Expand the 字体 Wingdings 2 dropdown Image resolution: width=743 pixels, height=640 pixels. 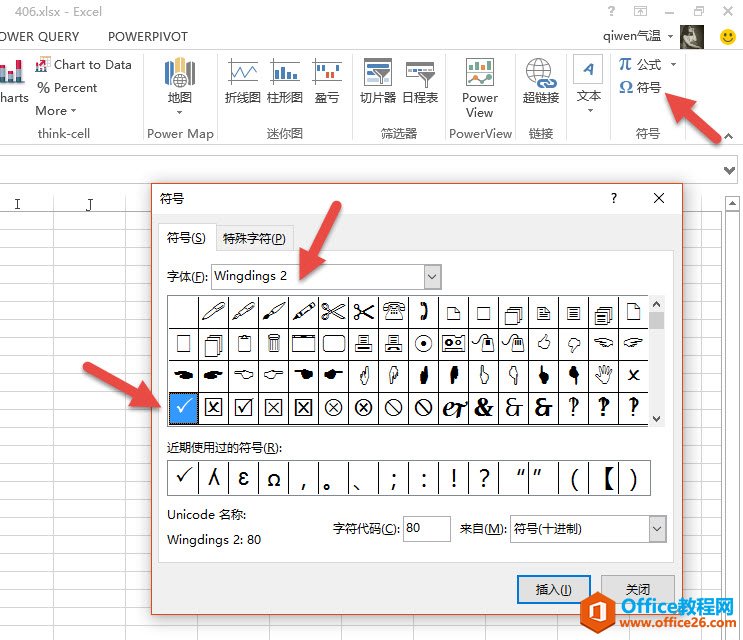(432, 277)
